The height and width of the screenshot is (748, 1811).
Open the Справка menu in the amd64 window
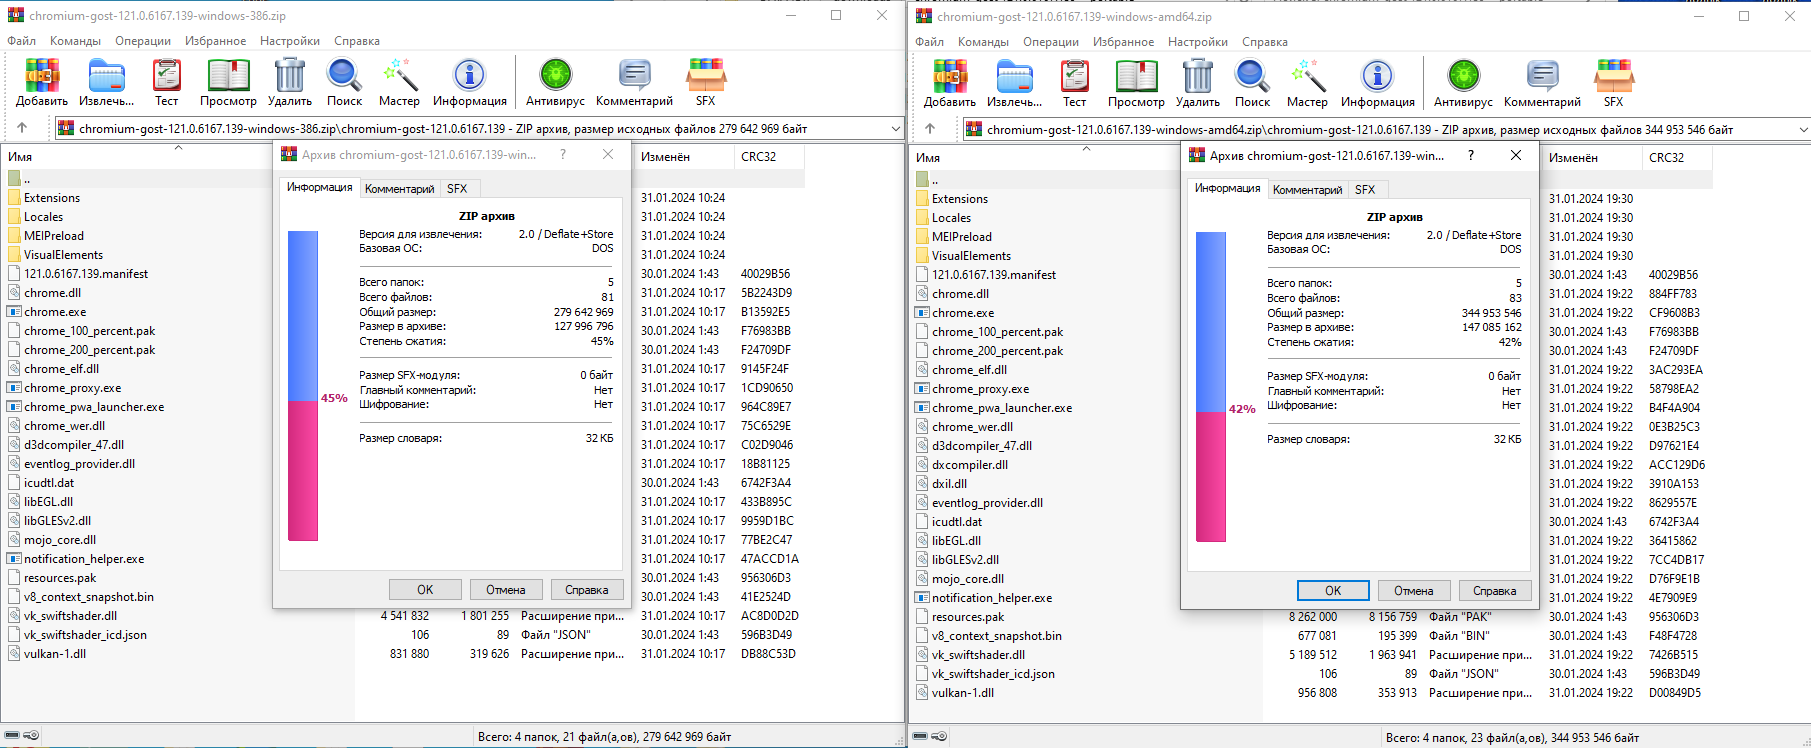[1265, 42]
